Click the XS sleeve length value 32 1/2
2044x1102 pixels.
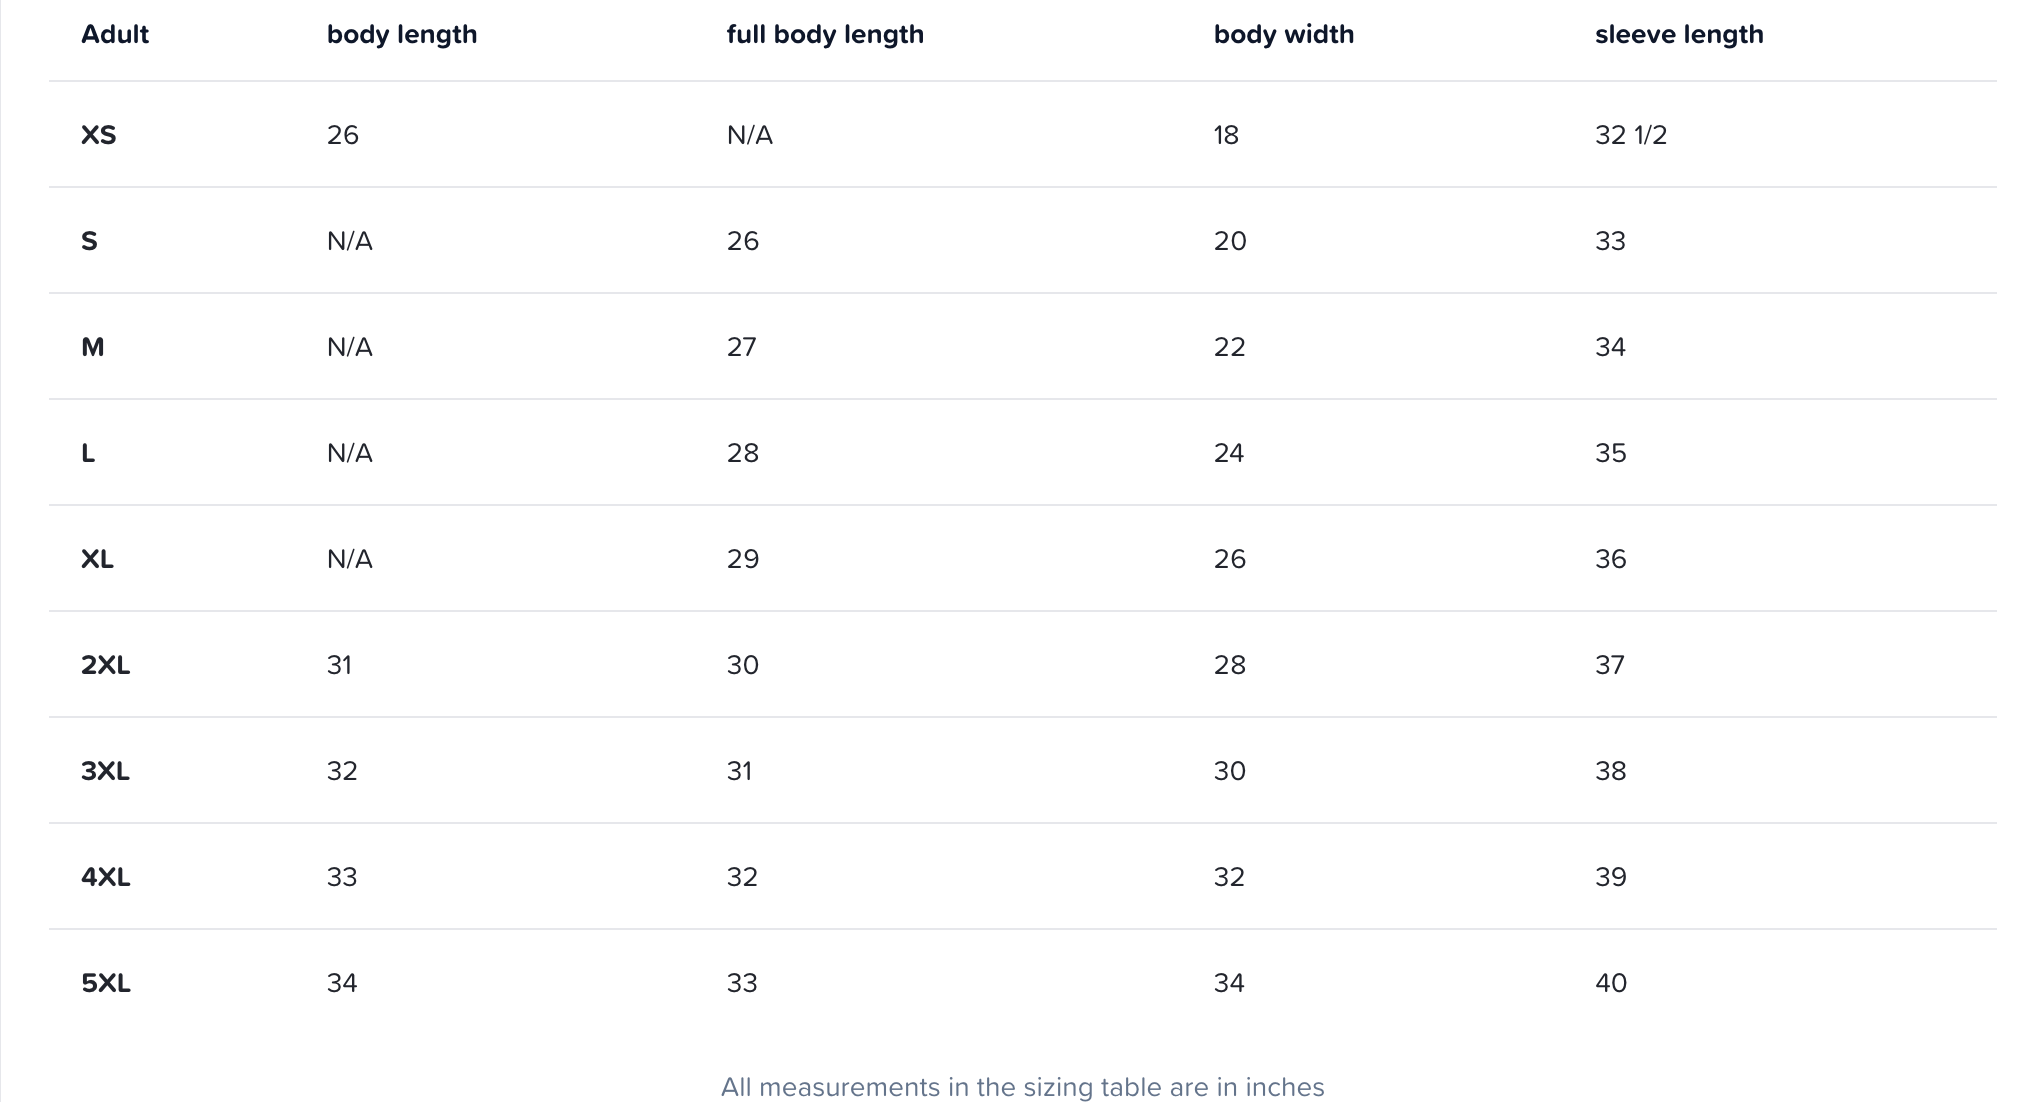[x=1631, y=135]
